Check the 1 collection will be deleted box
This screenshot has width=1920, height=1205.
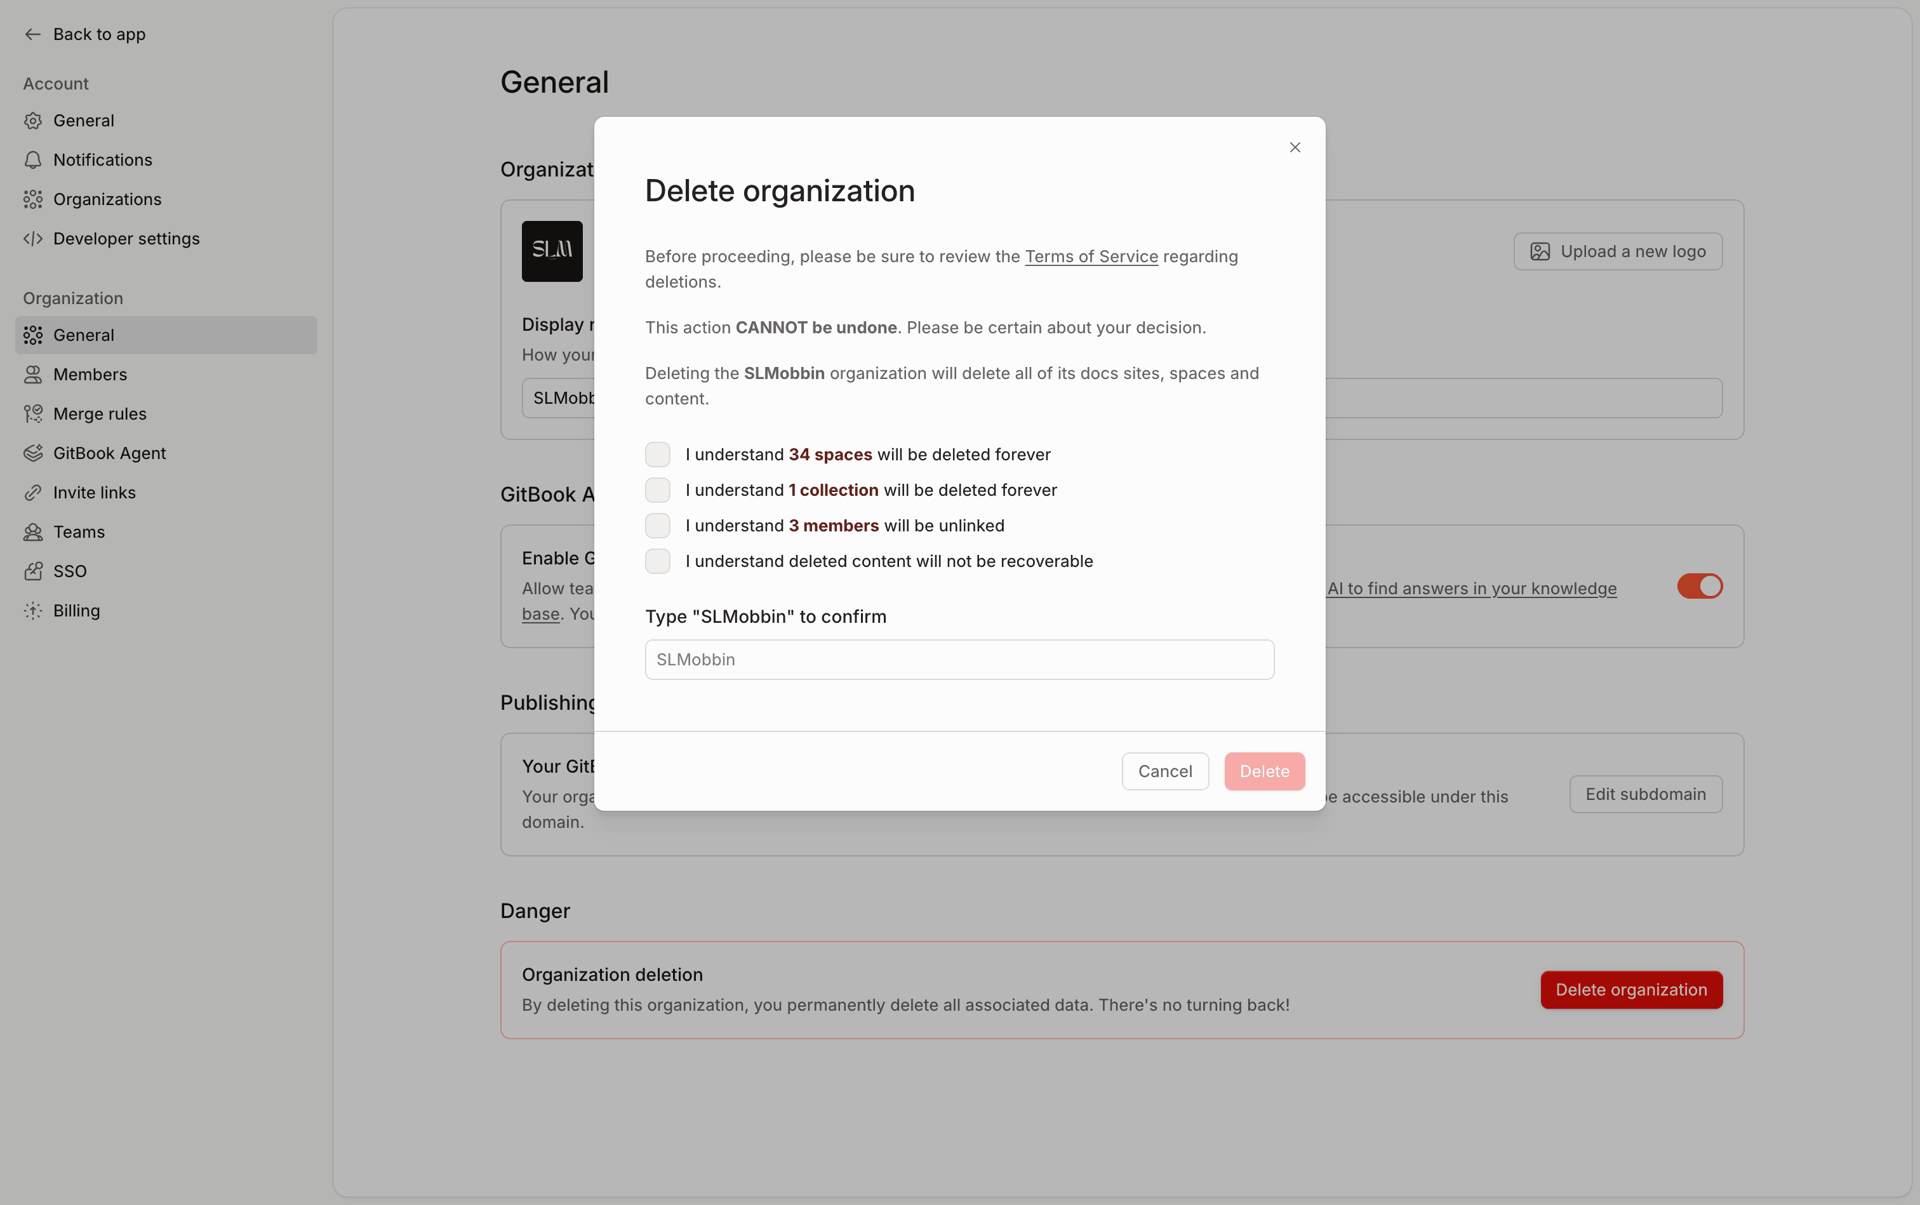coord(658,490)
